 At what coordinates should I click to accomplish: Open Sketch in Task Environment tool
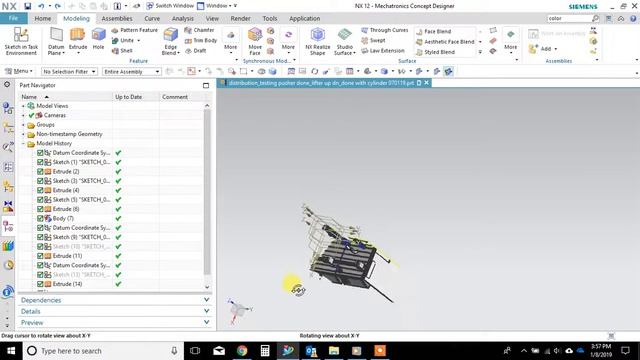pos(21,41)
